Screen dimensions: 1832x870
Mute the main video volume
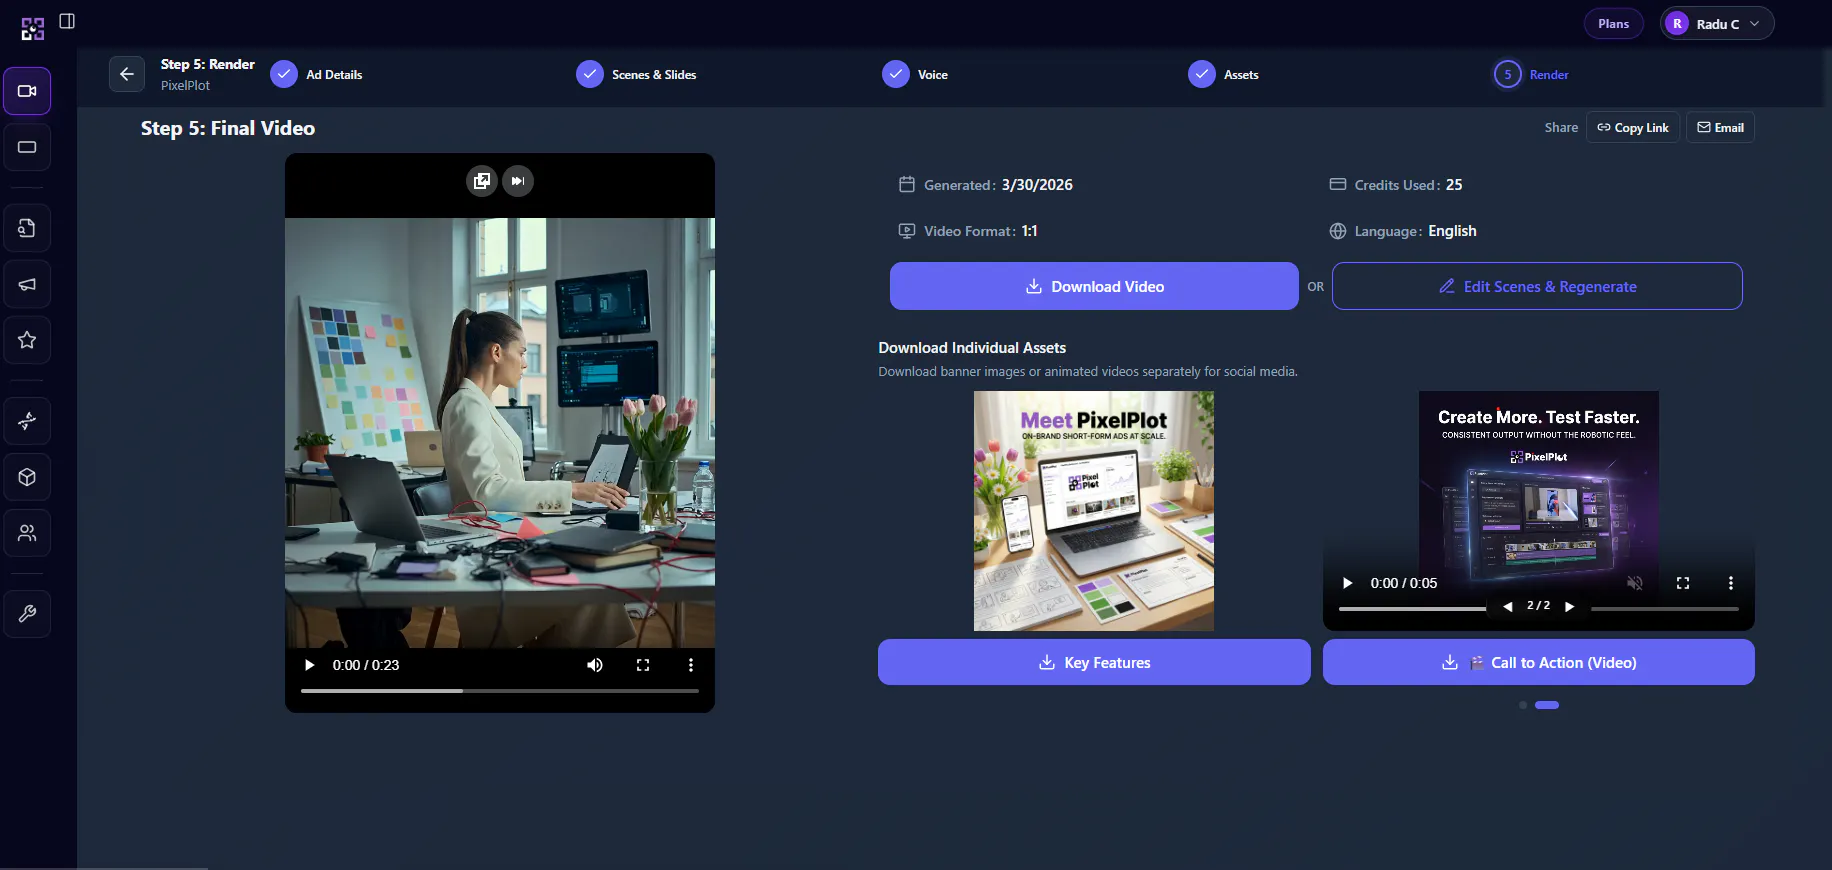[x=595, y=665]
